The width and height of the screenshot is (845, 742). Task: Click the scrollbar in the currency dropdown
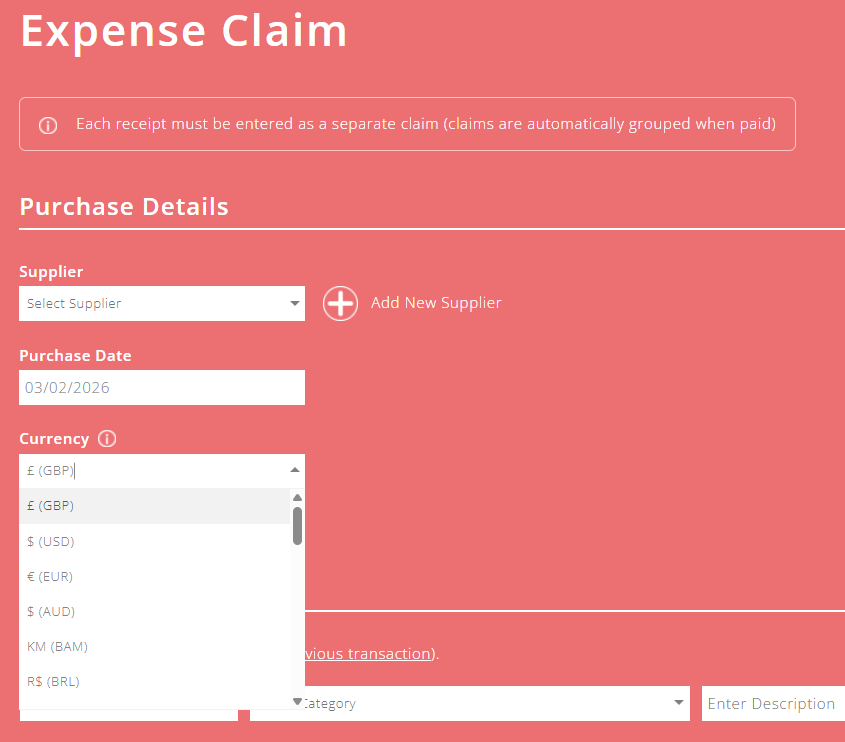(x=296, y=530)
